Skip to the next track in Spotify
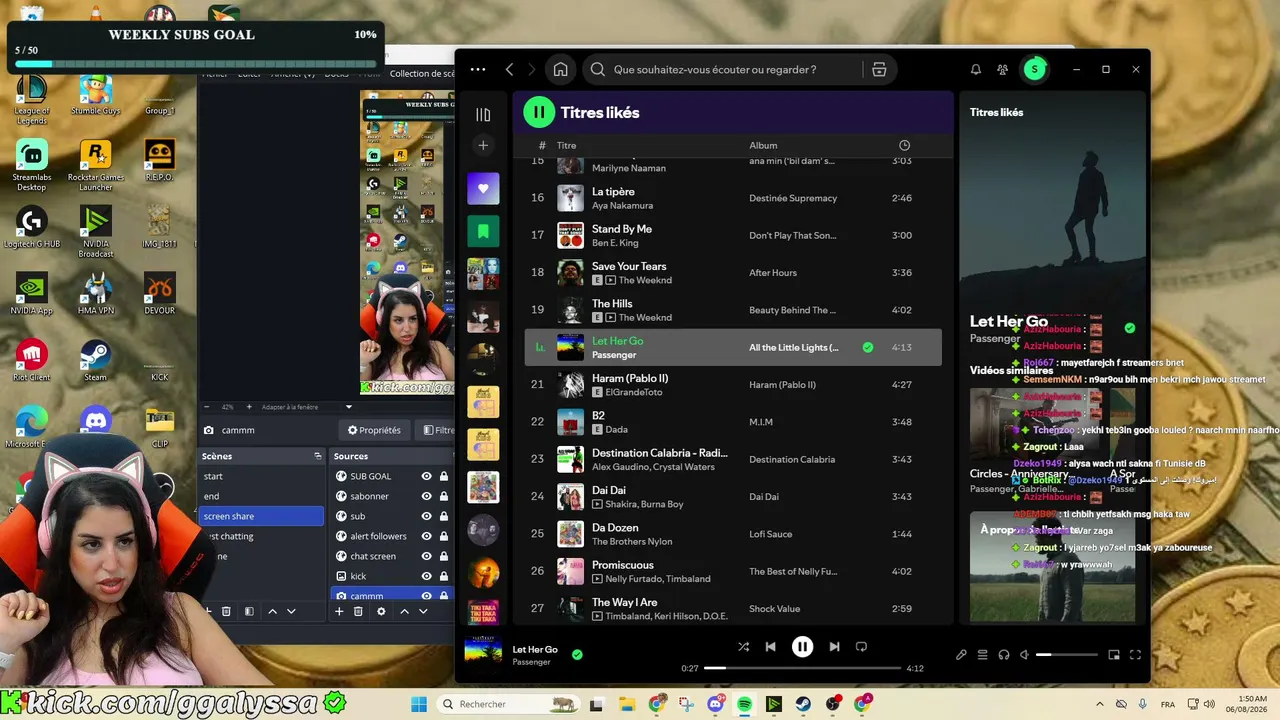Viewport: 1280px width, 720px height. pos(834,647)
